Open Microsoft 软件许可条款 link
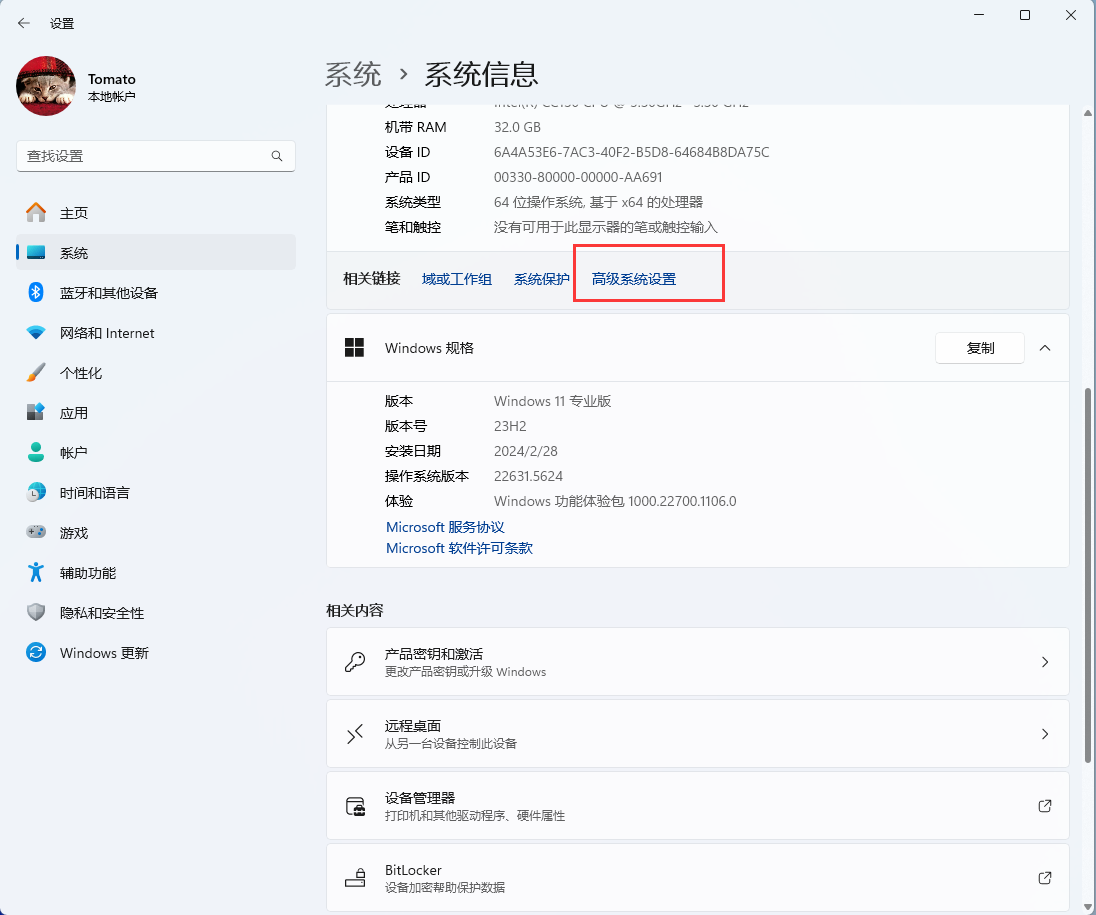 coord(459,548)
